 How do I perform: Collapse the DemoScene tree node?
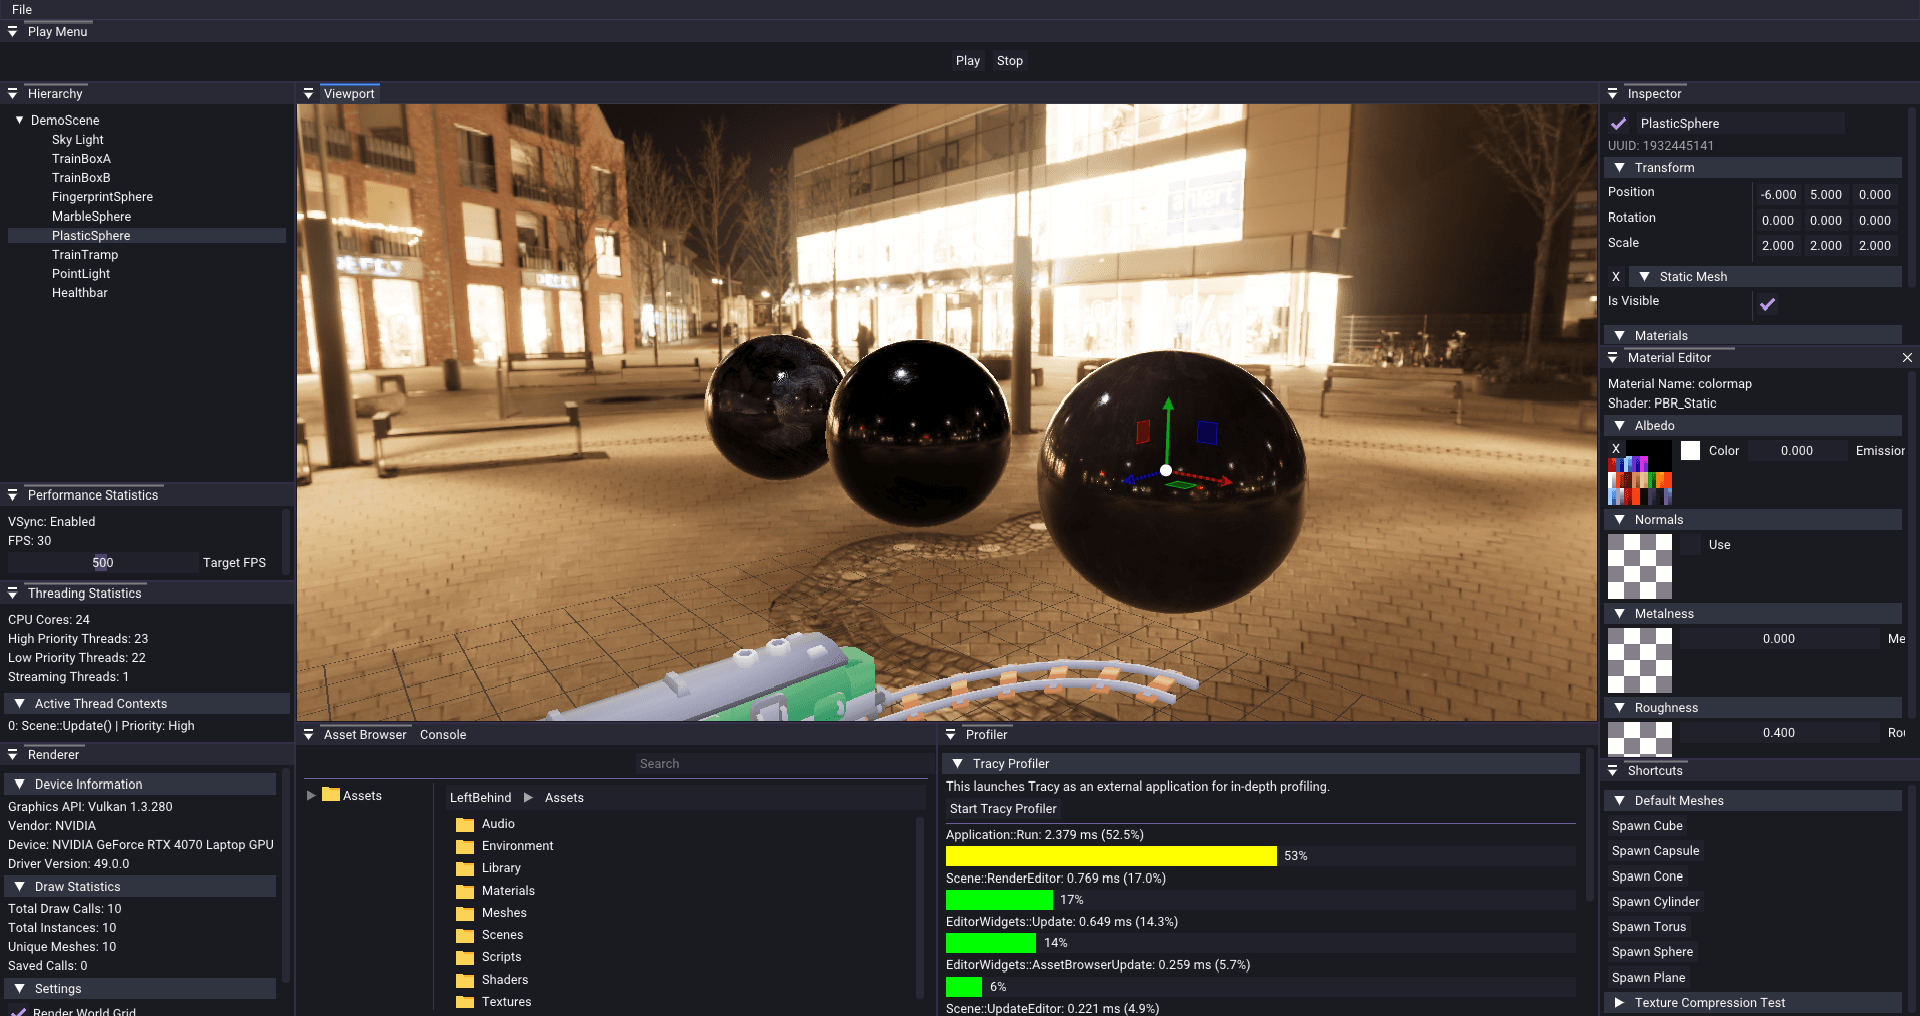19,120
